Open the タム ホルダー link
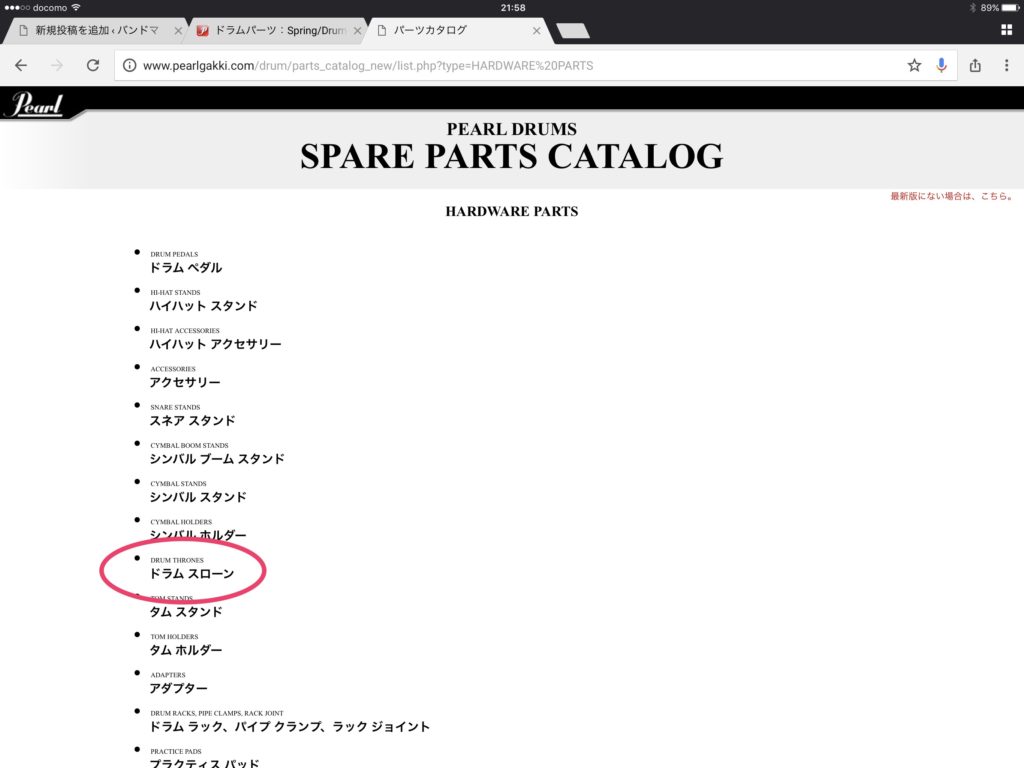This screenshot has width=1024, height=768. [x=186, y=650]
